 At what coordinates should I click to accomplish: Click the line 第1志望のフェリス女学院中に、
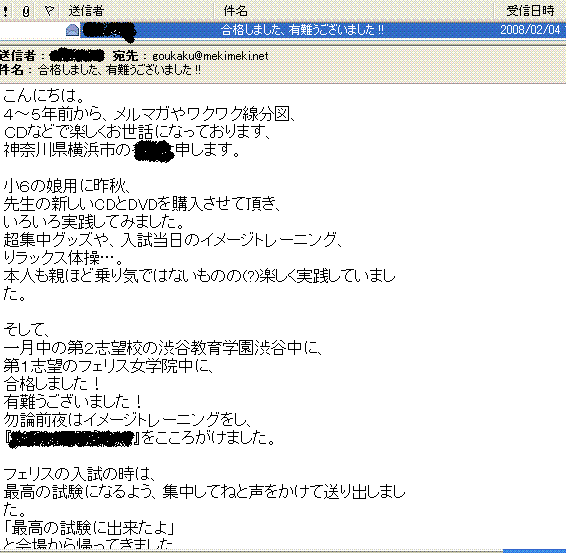(109, 366)
